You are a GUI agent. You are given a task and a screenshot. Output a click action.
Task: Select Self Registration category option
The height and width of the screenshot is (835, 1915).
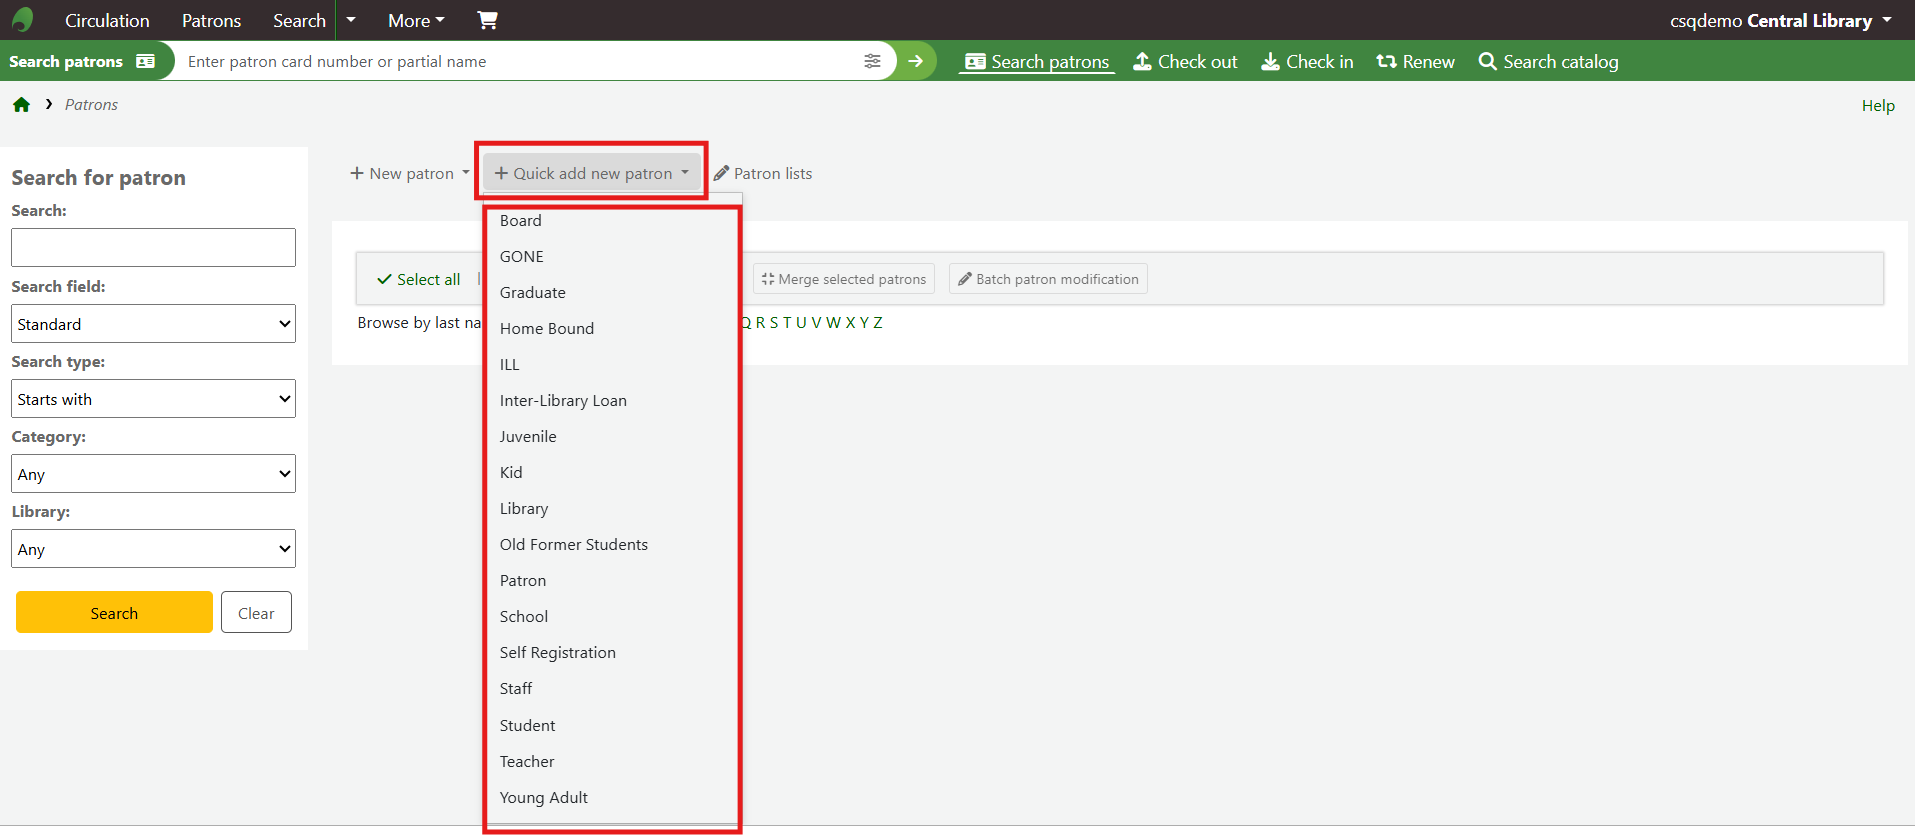(557, 653)
